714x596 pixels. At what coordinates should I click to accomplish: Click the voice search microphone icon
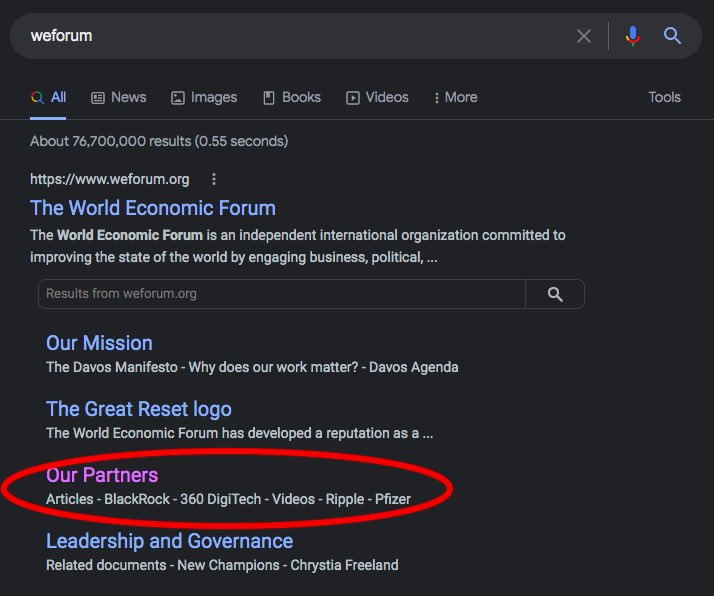pyautogui.click(x=632, y=36)
